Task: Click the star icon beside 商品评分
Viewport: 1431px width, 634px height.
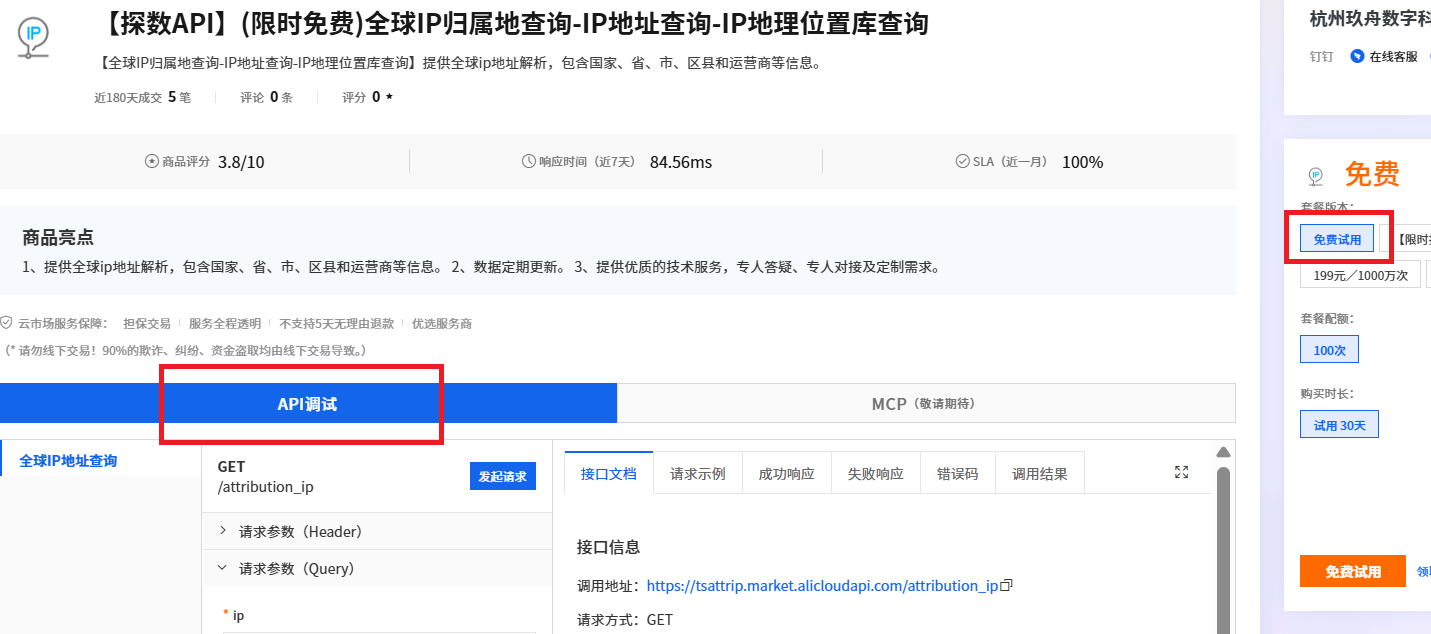Action: (x=152, y=161)
